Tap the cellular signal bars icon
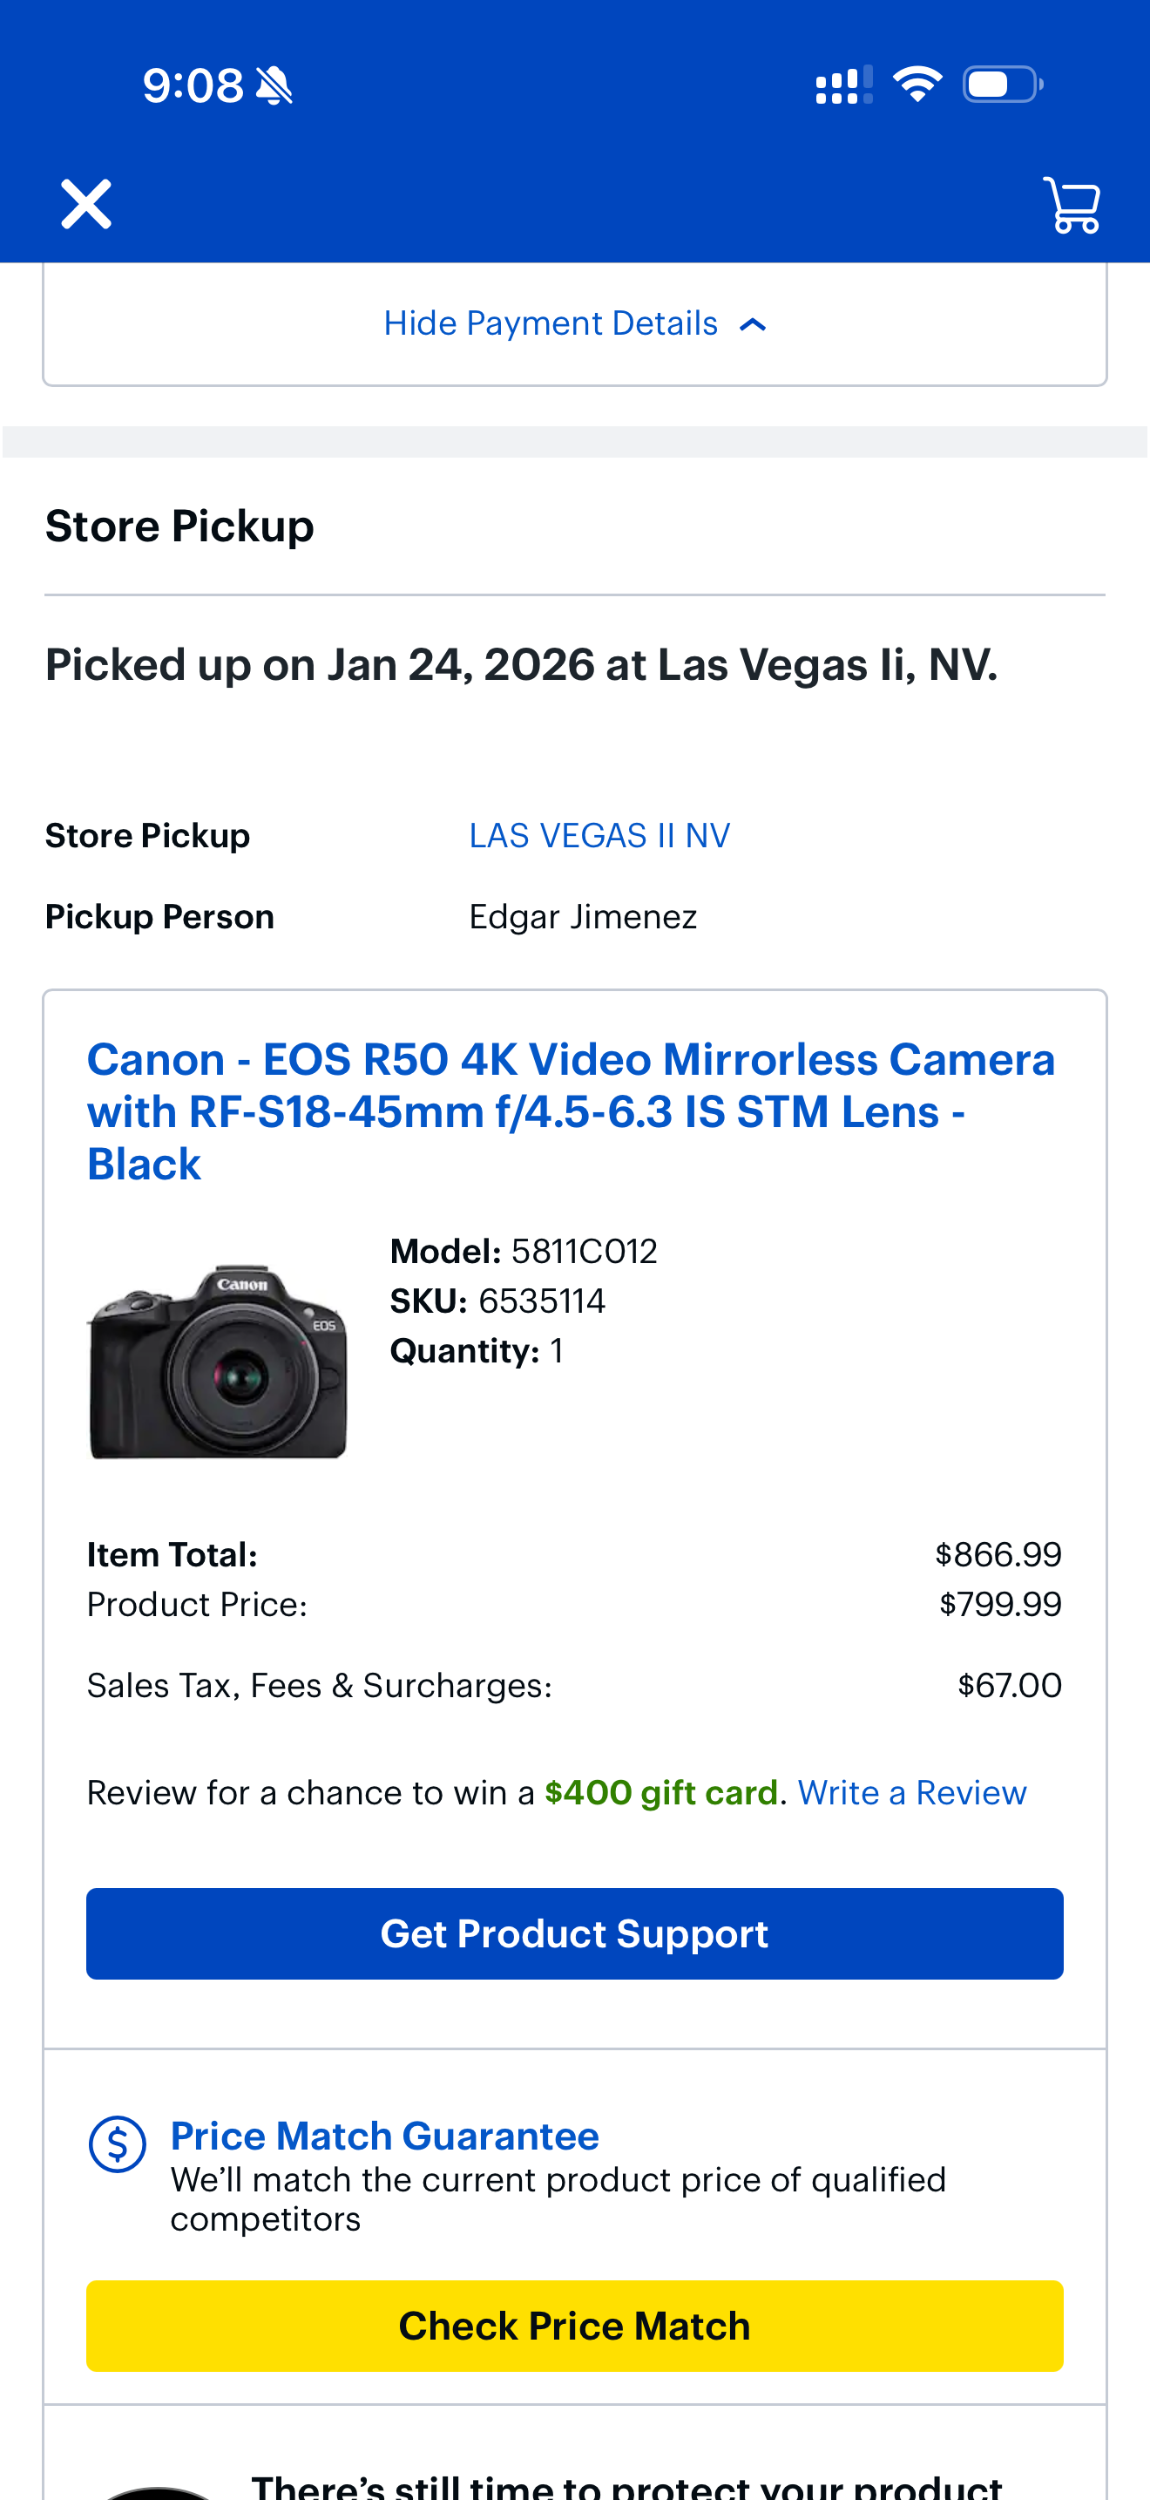The height and width of the screenshot is (2500, 1150). point(843,85)
